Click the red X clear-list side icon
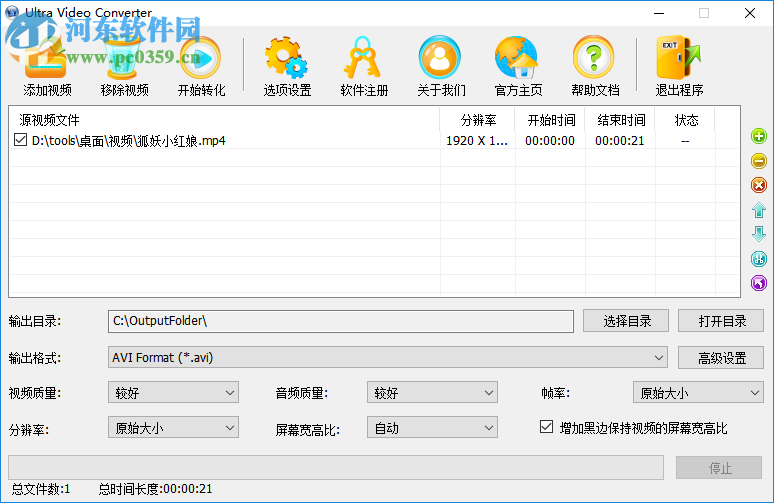Screen dimensions: 774x503 (x=759, y=185)
